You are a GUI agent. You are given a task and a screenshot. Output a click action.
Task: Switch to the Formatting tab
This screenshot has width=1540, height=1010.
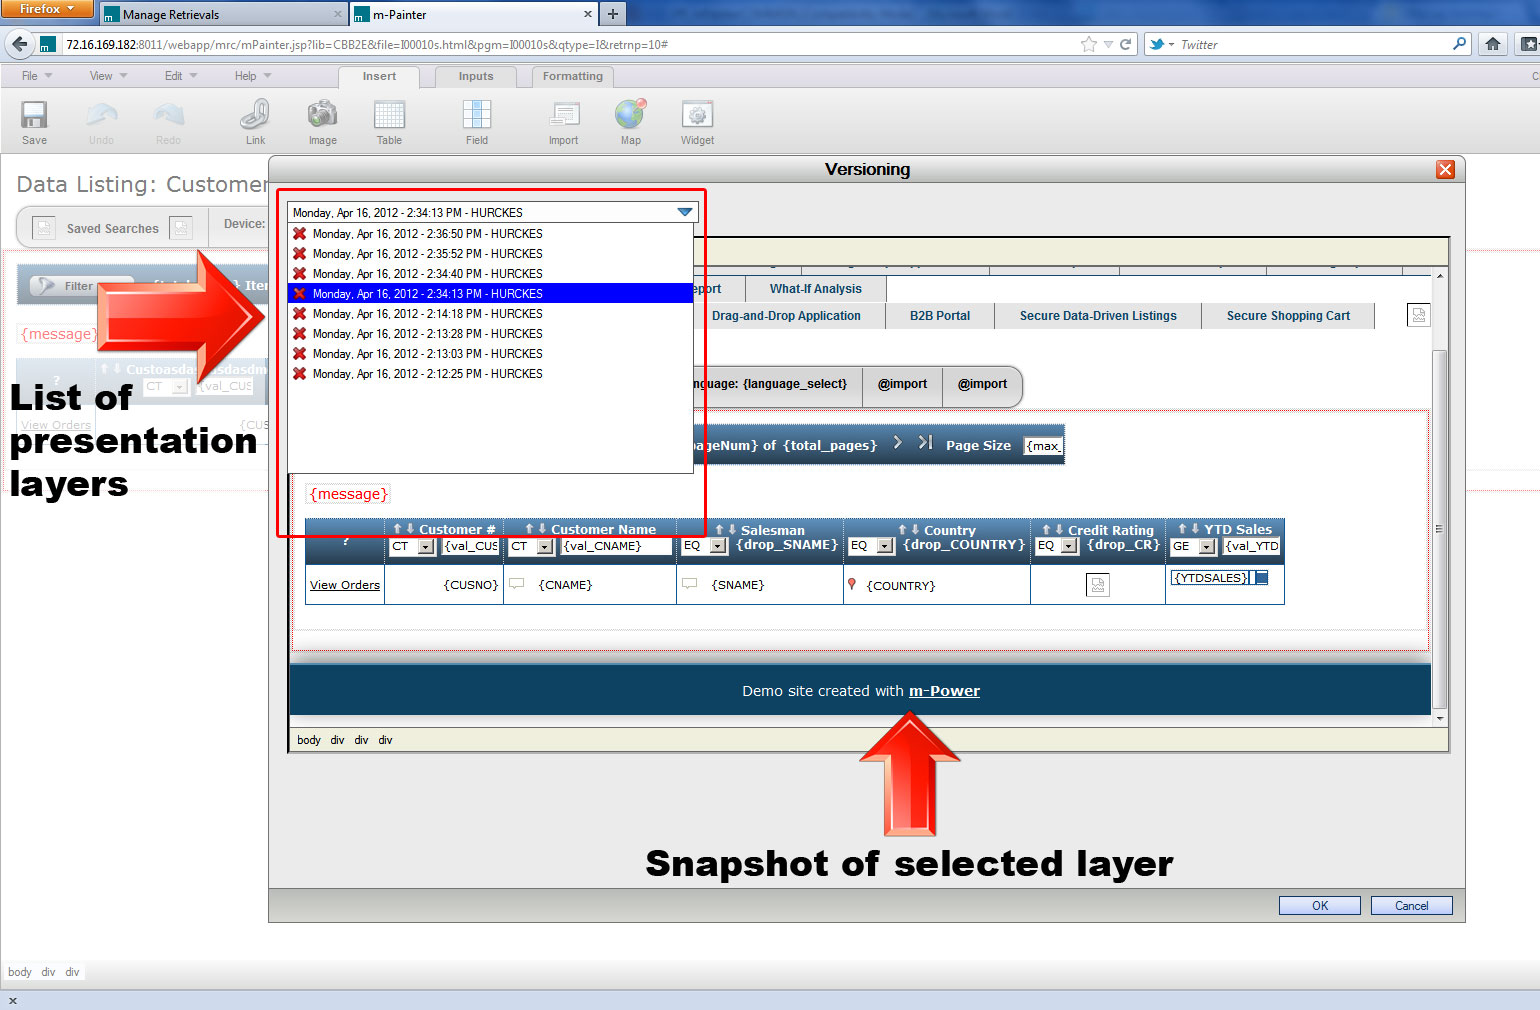pyautogui.click(x=572, y=76)
